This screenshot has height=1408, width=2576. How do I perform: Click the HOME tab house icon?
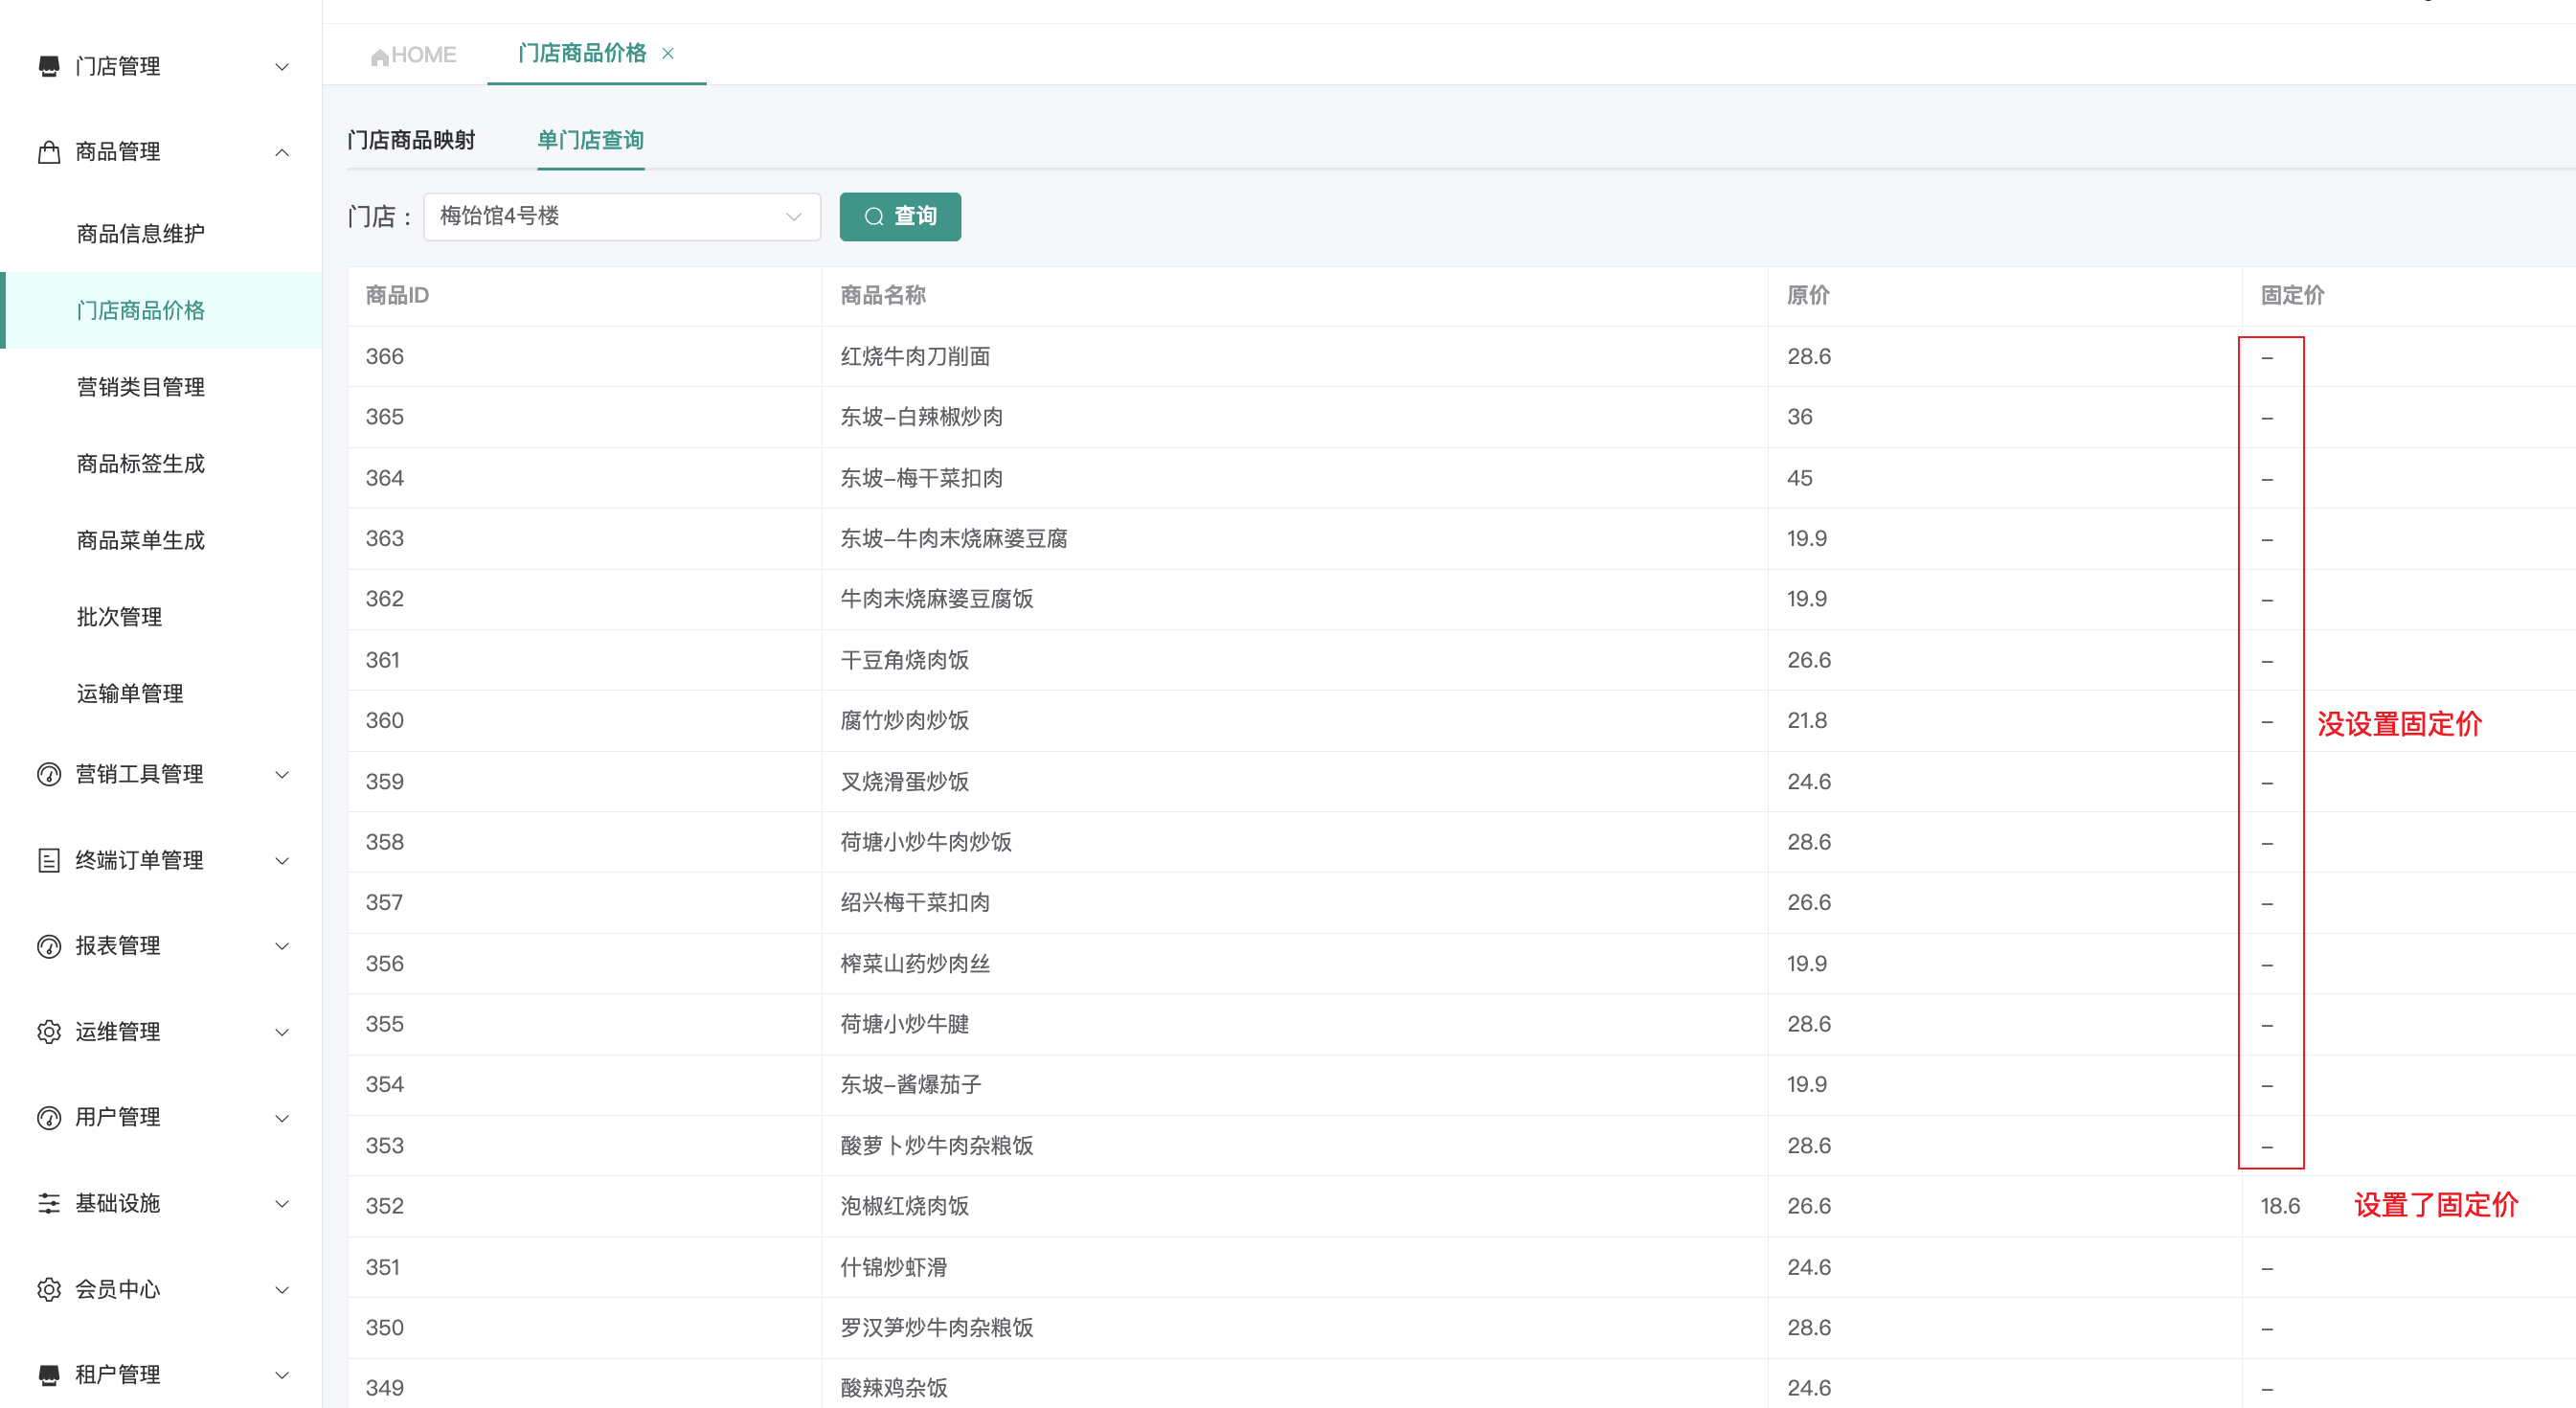point(379,57)
